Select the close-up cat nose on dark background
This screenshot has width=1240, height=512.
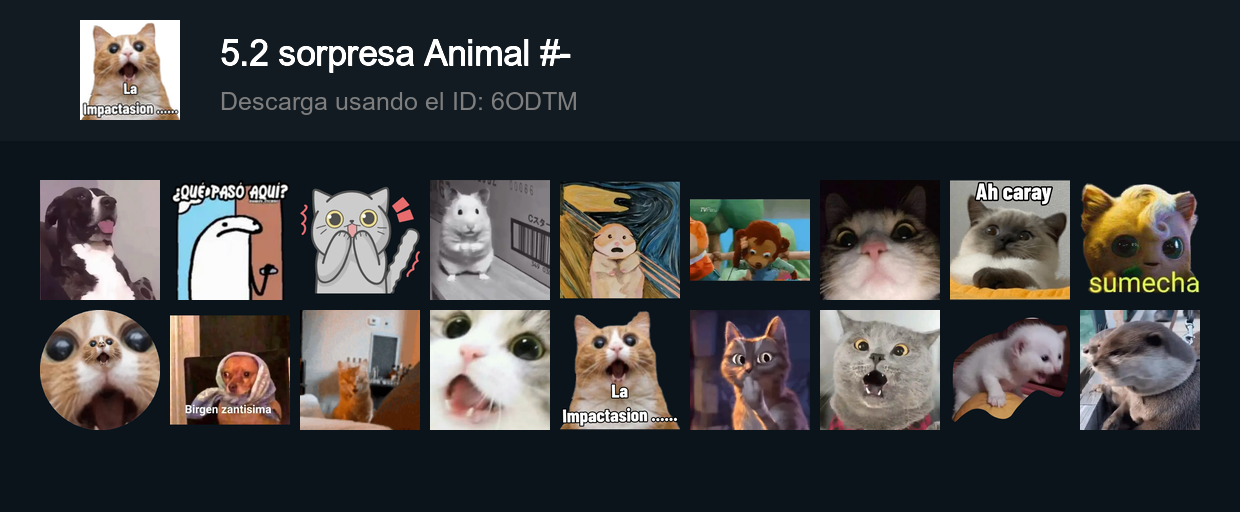pos(880,240)
